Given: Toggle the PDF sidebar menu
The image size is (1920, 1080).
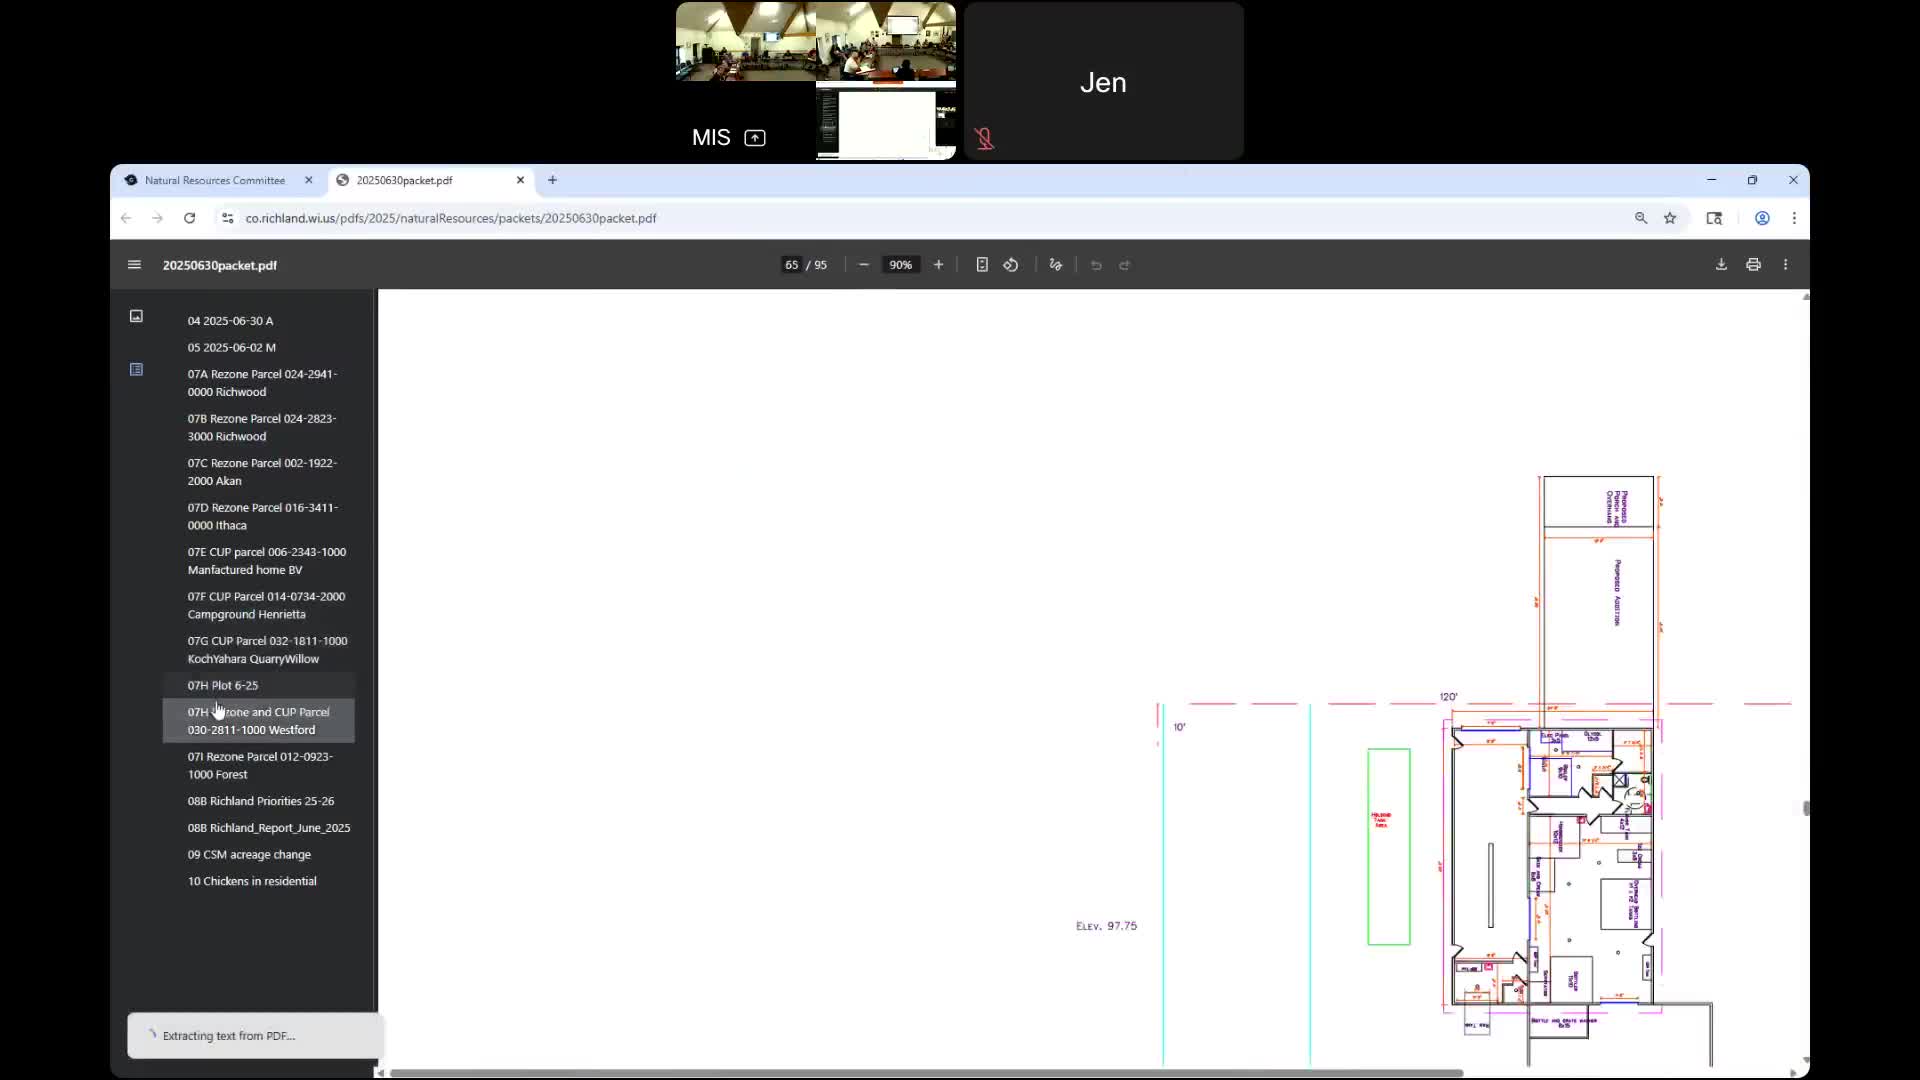Looking at the screenshot, I should click(x=134, y=265).
